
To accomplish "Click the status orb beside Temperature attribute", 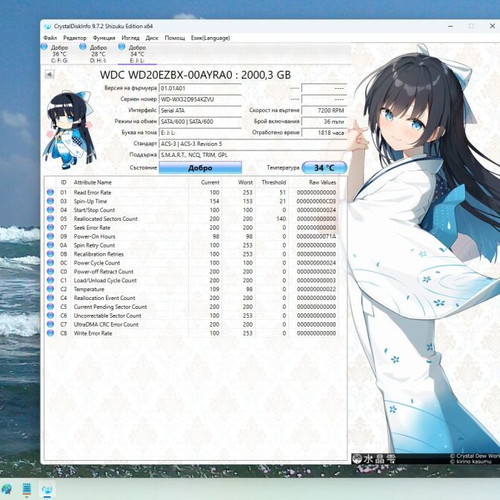I will 50,289.
